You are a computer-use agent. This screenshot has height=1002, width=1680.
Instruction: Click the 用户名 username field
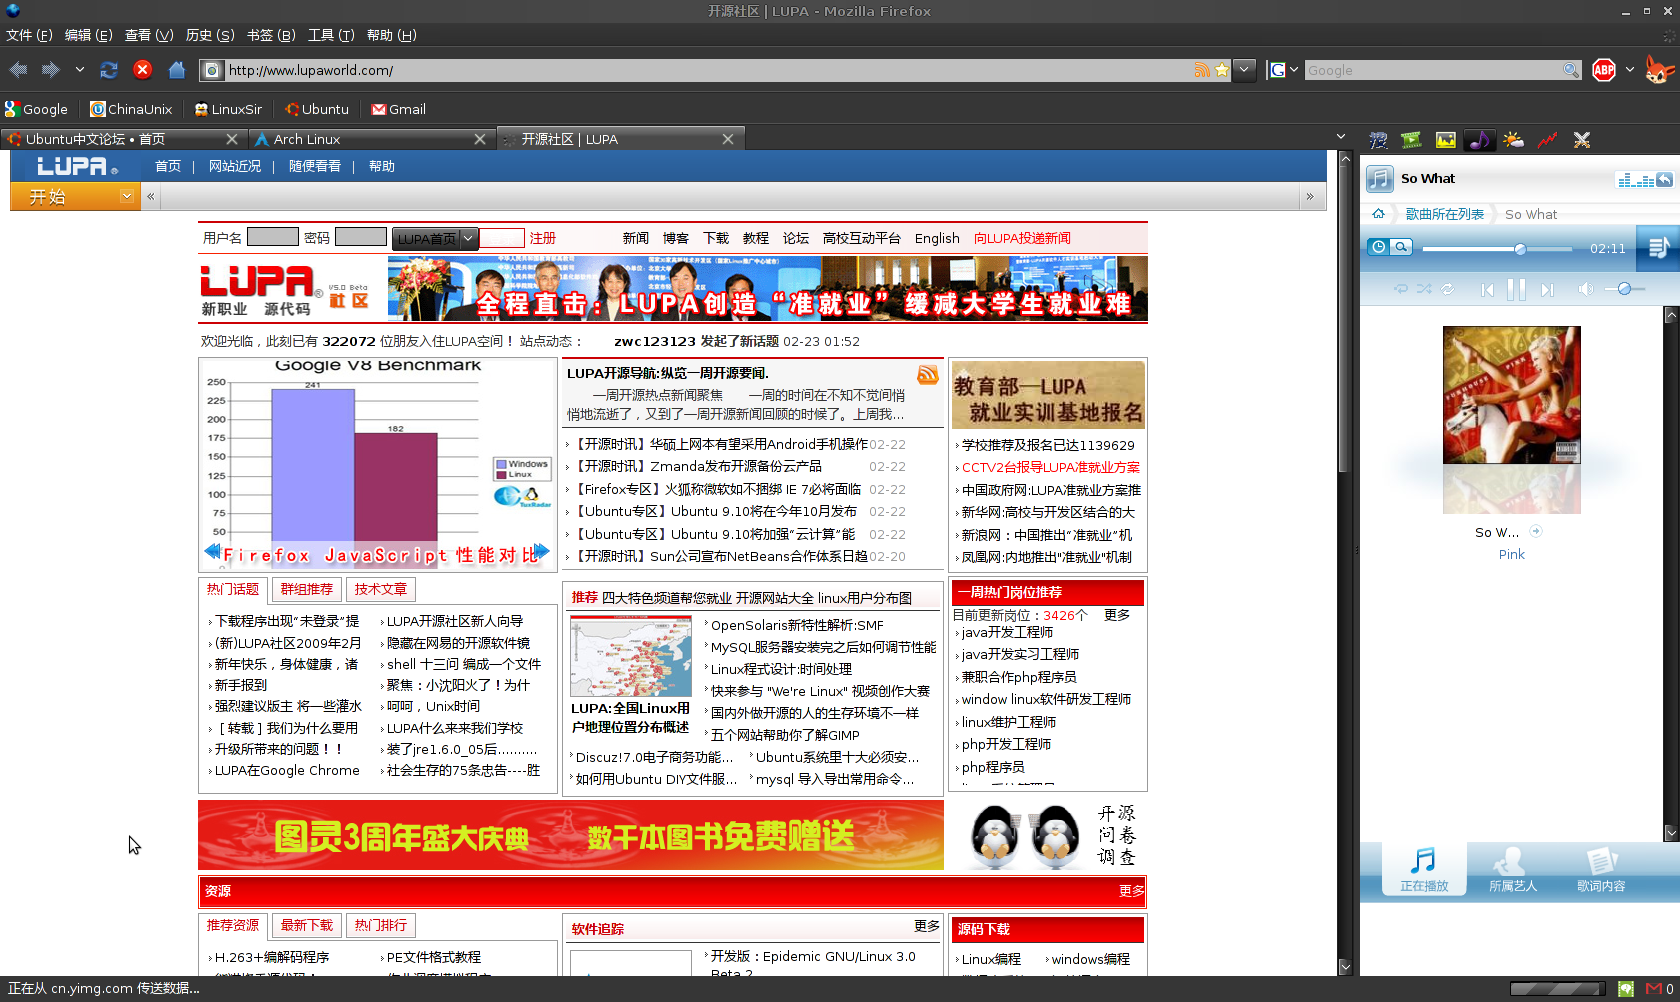273,237
